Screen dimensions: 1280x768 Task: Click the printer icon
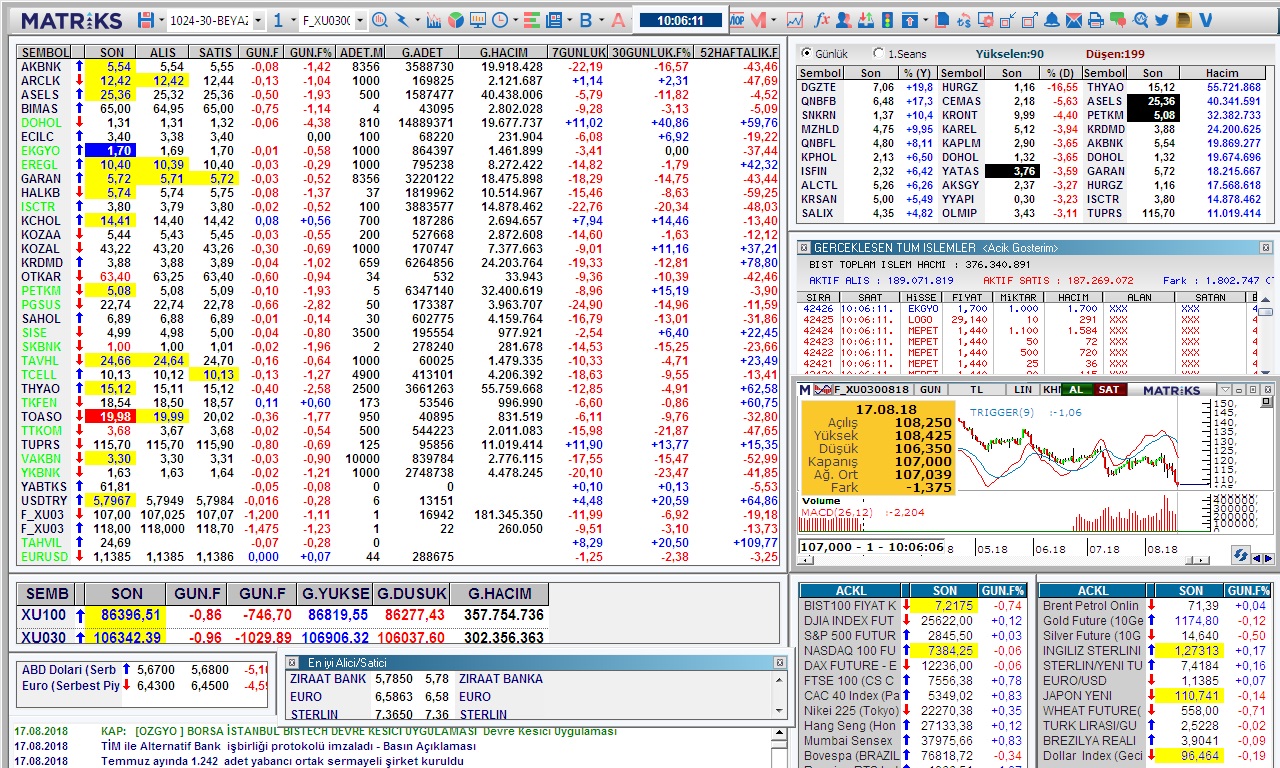pos(1095,20)
